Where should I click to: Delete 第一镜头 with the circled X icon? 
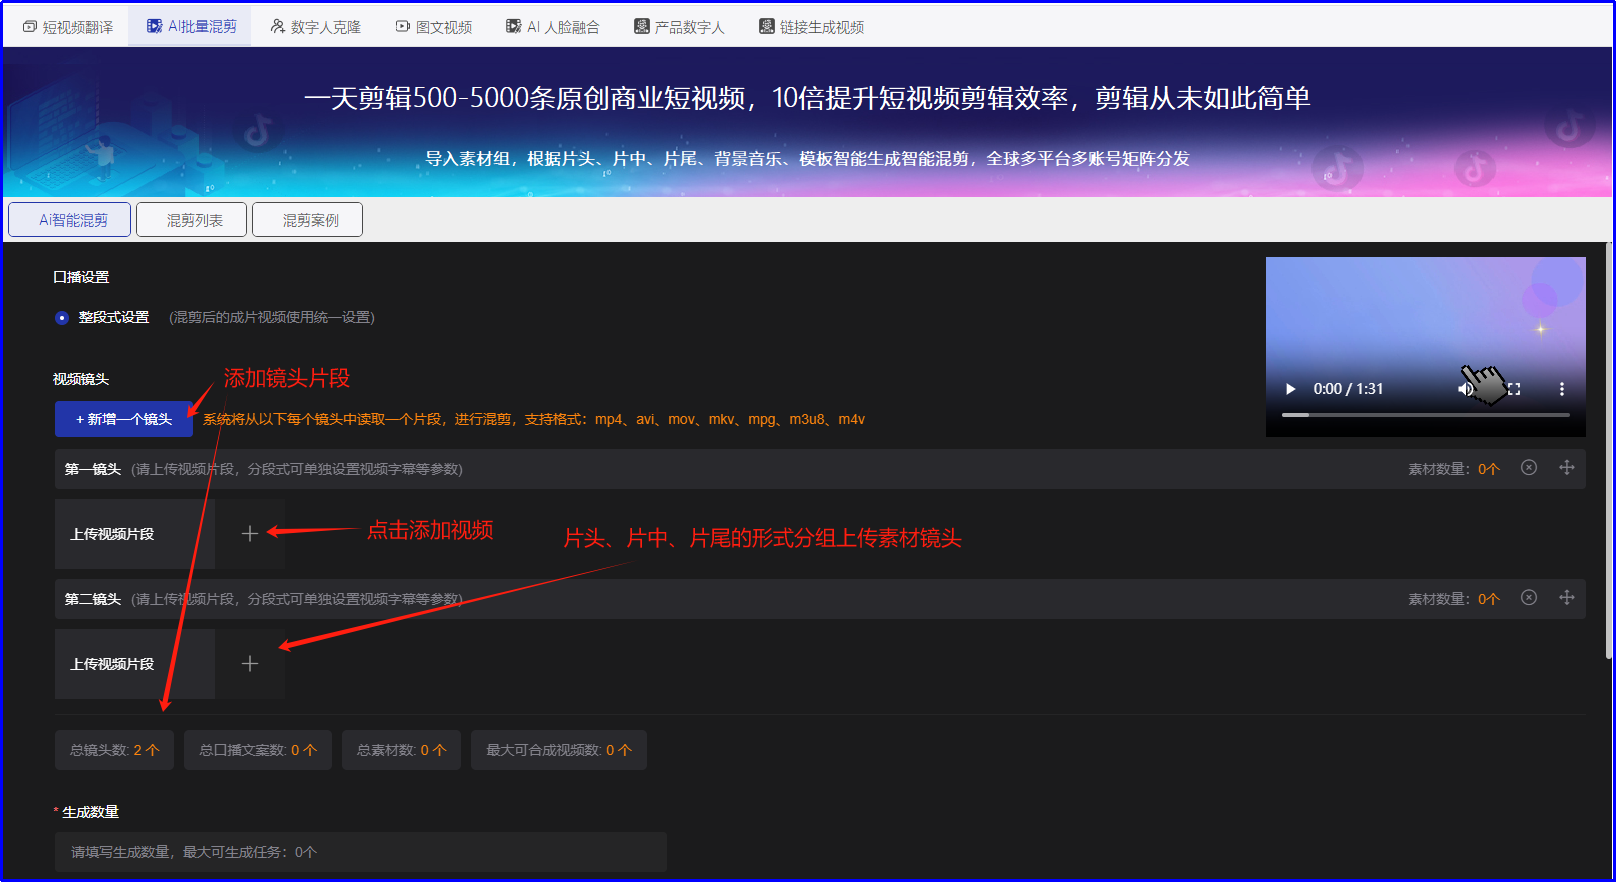pos(1528,468)
